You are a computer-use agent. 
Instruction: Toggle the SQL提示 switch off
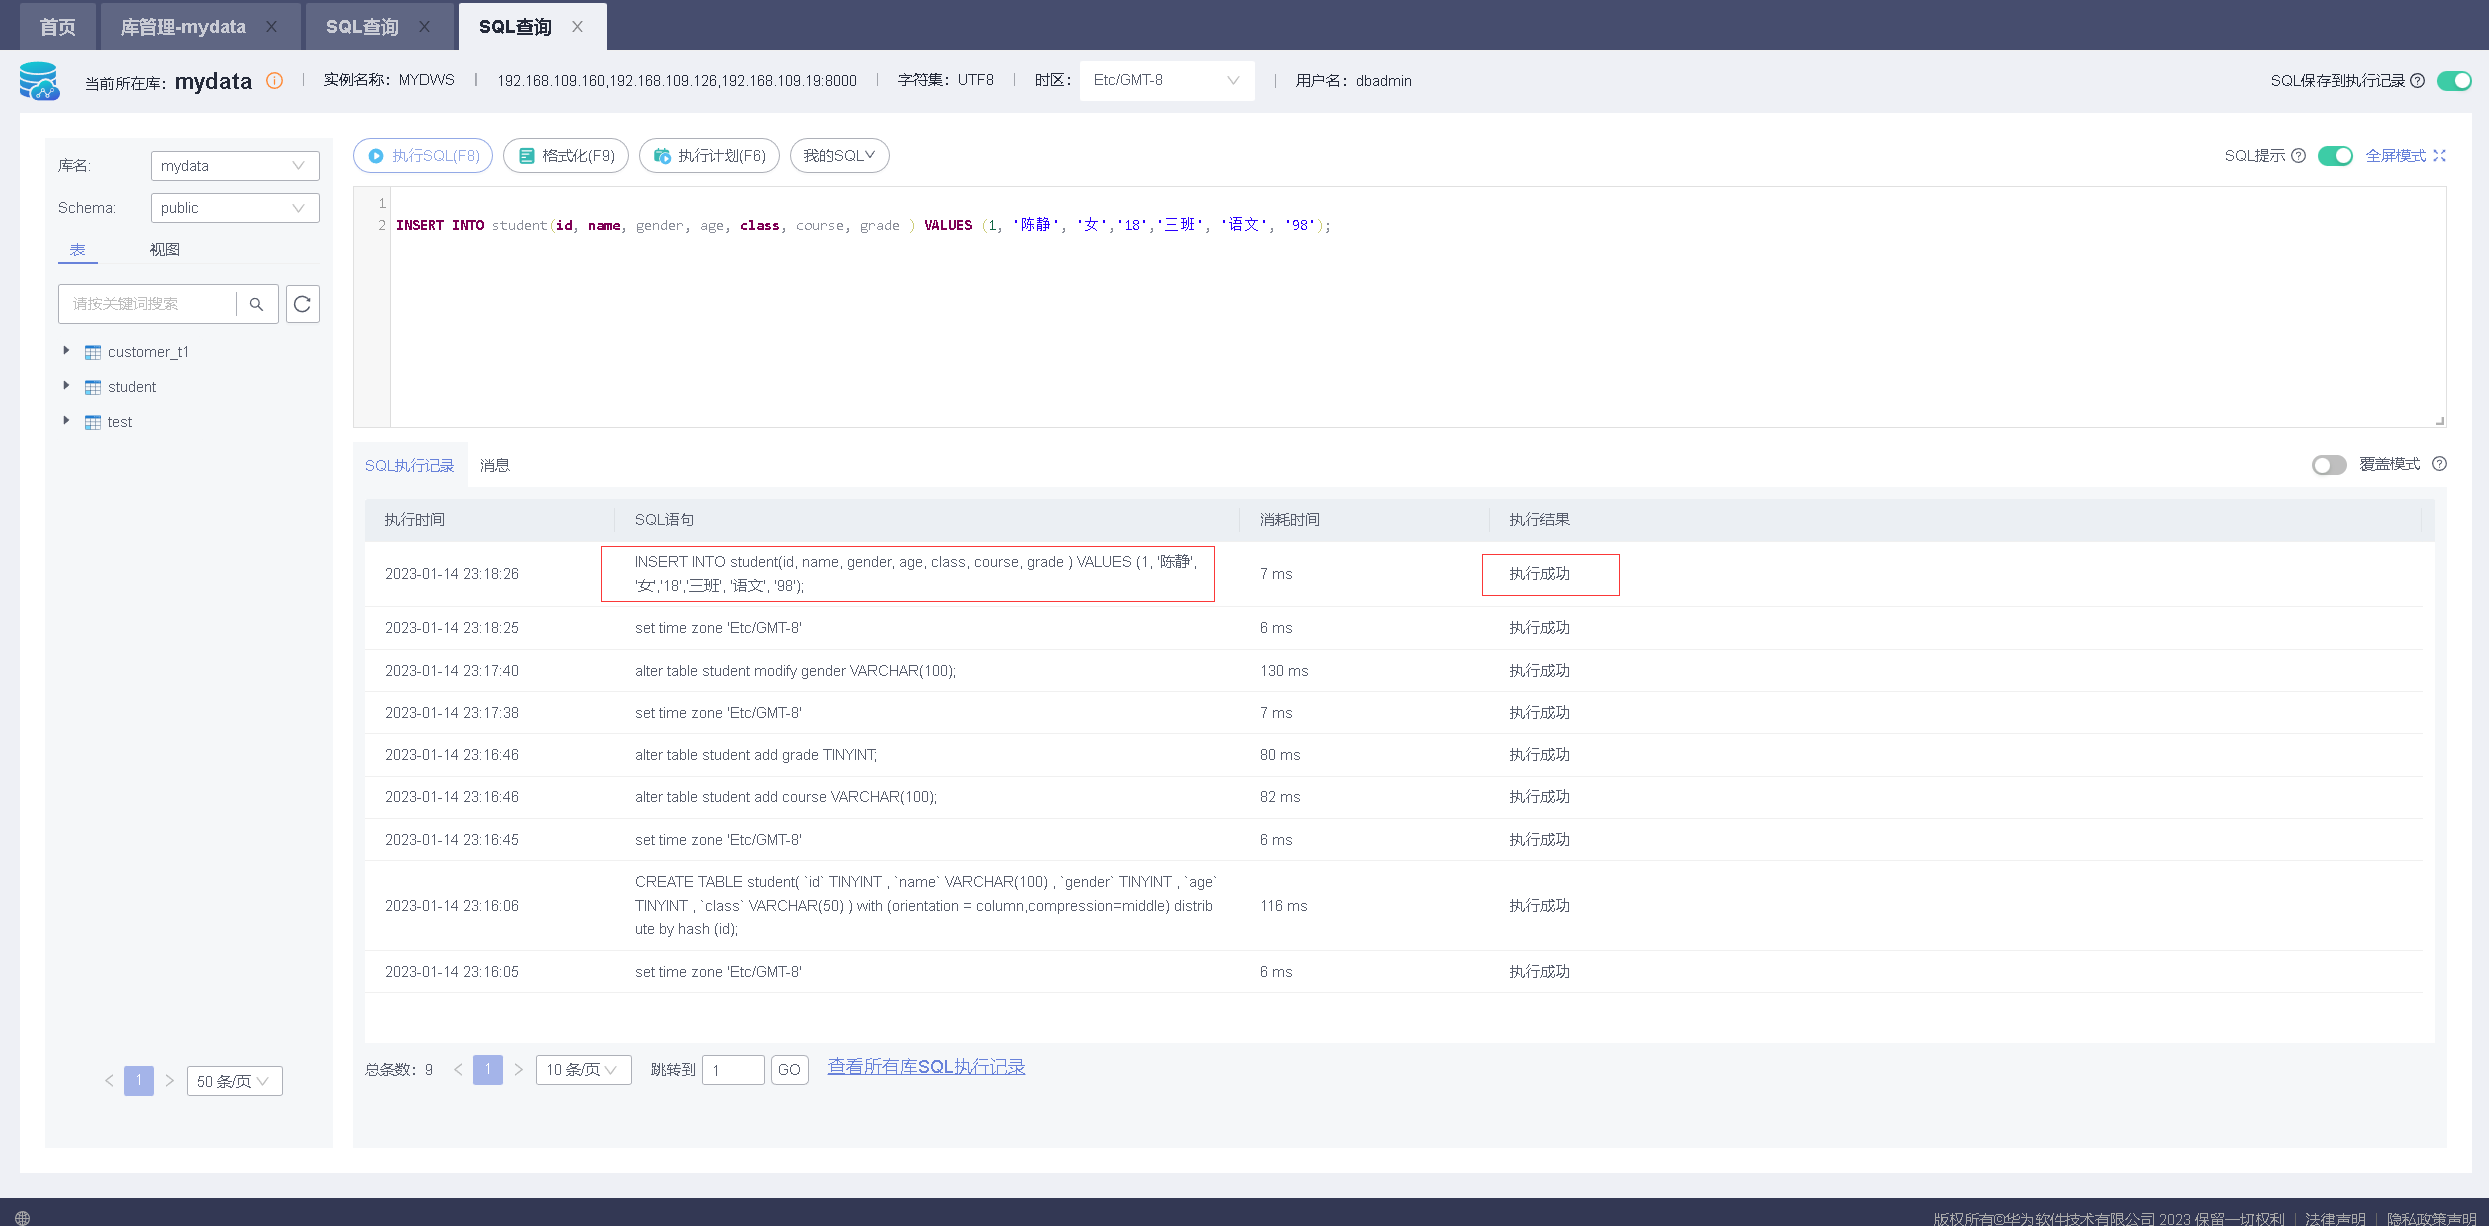coord(2335,156)
